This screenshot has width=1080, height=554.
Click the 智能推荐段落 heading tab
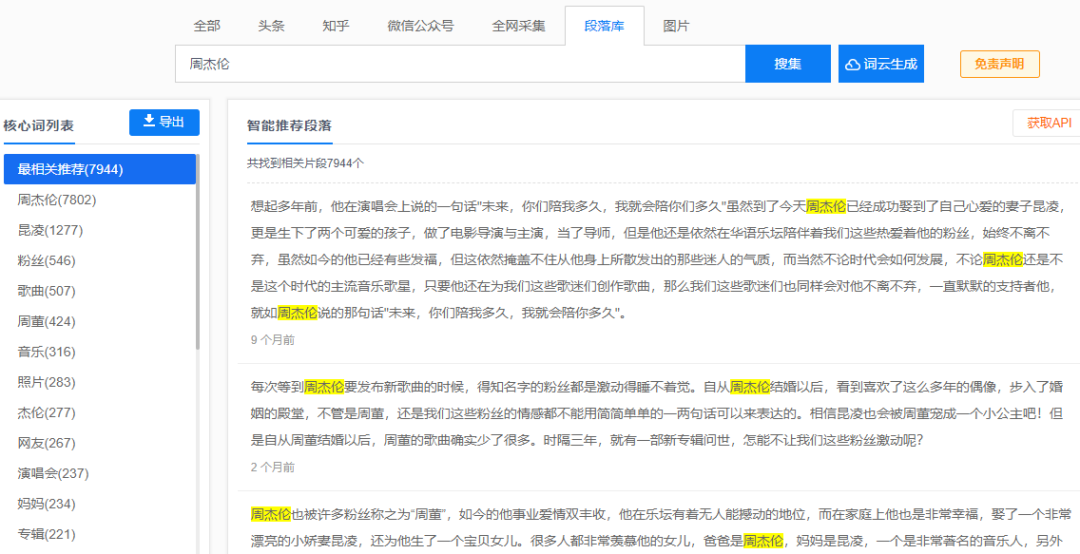click(289, 125)
